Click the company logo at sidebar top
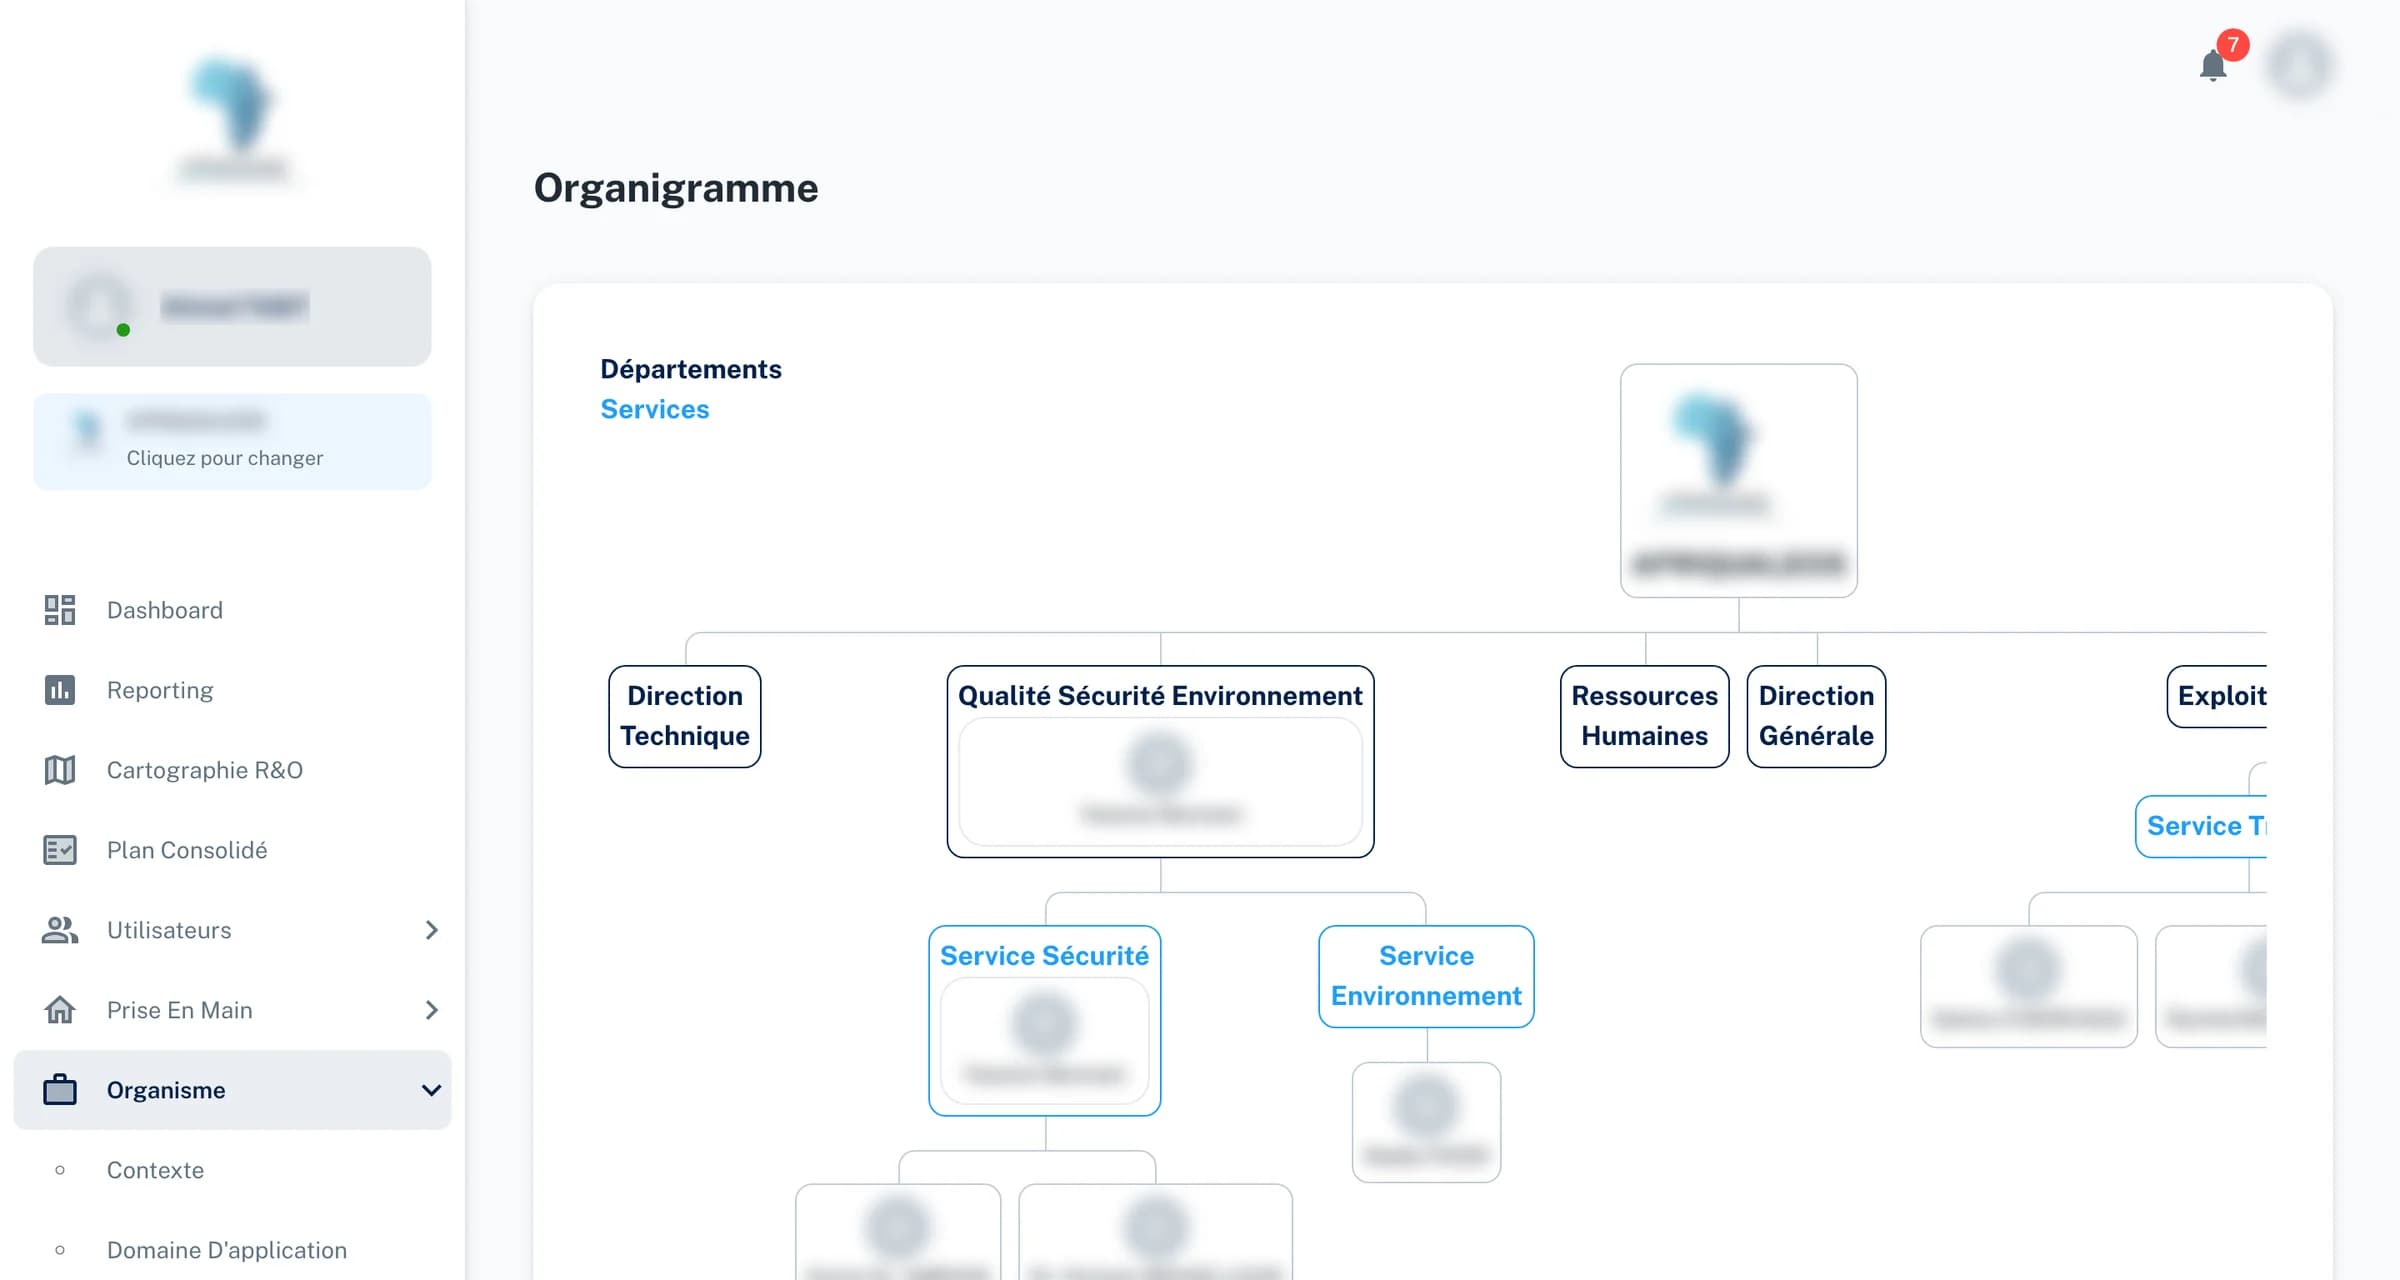Viewport: 2400px width, 1280px height. coord(234,118)
